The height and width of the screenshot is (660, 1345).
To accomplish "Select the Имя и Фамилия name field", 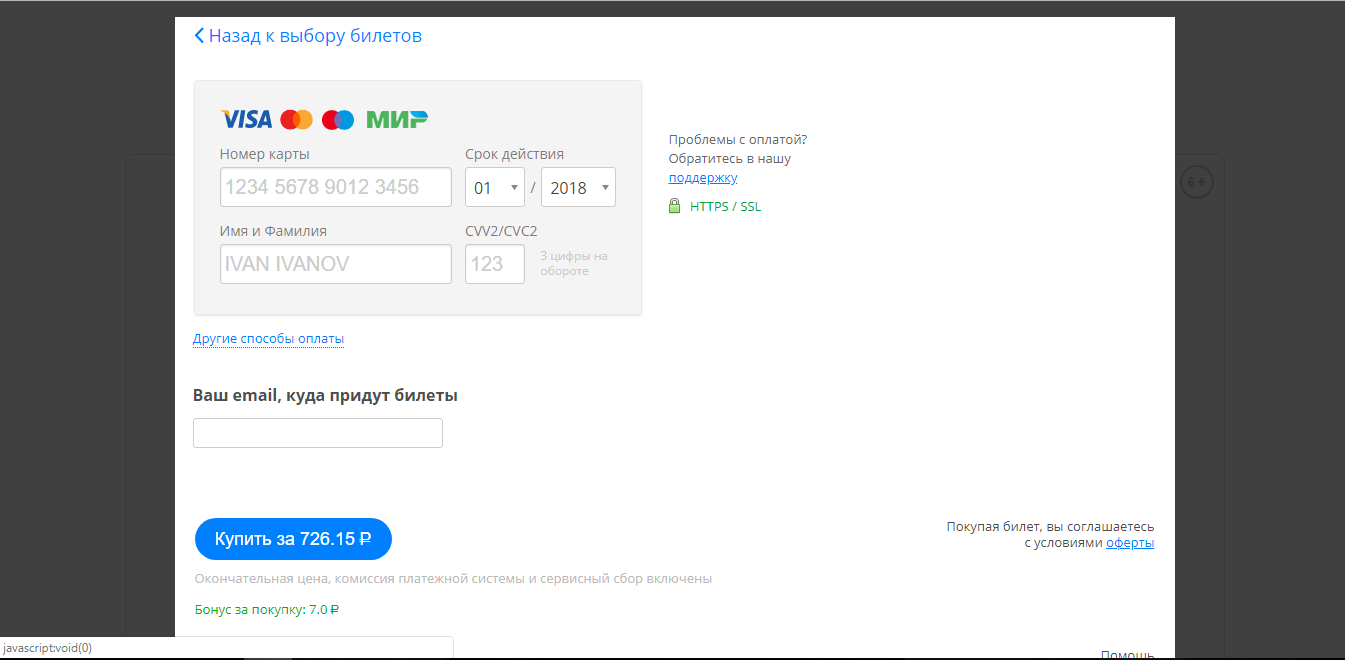I will click(335, 264).
